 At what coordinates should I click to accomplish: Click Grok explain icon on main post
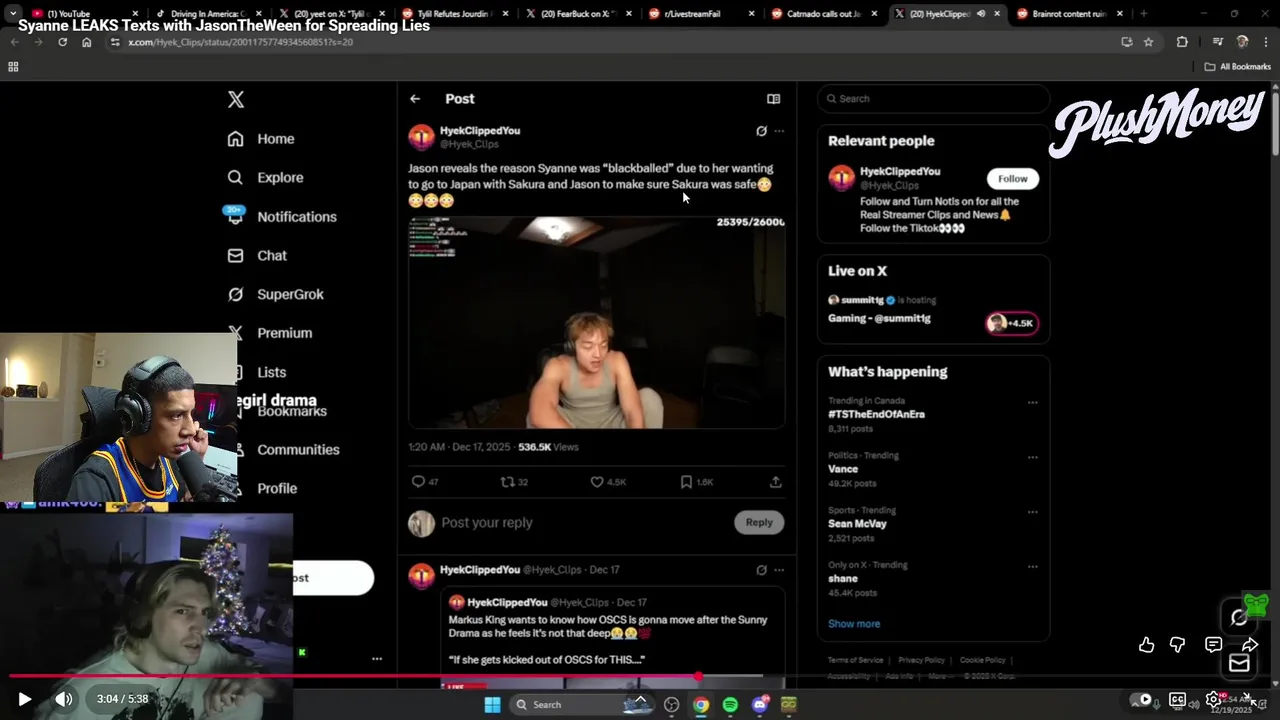[x=761, y=131]
